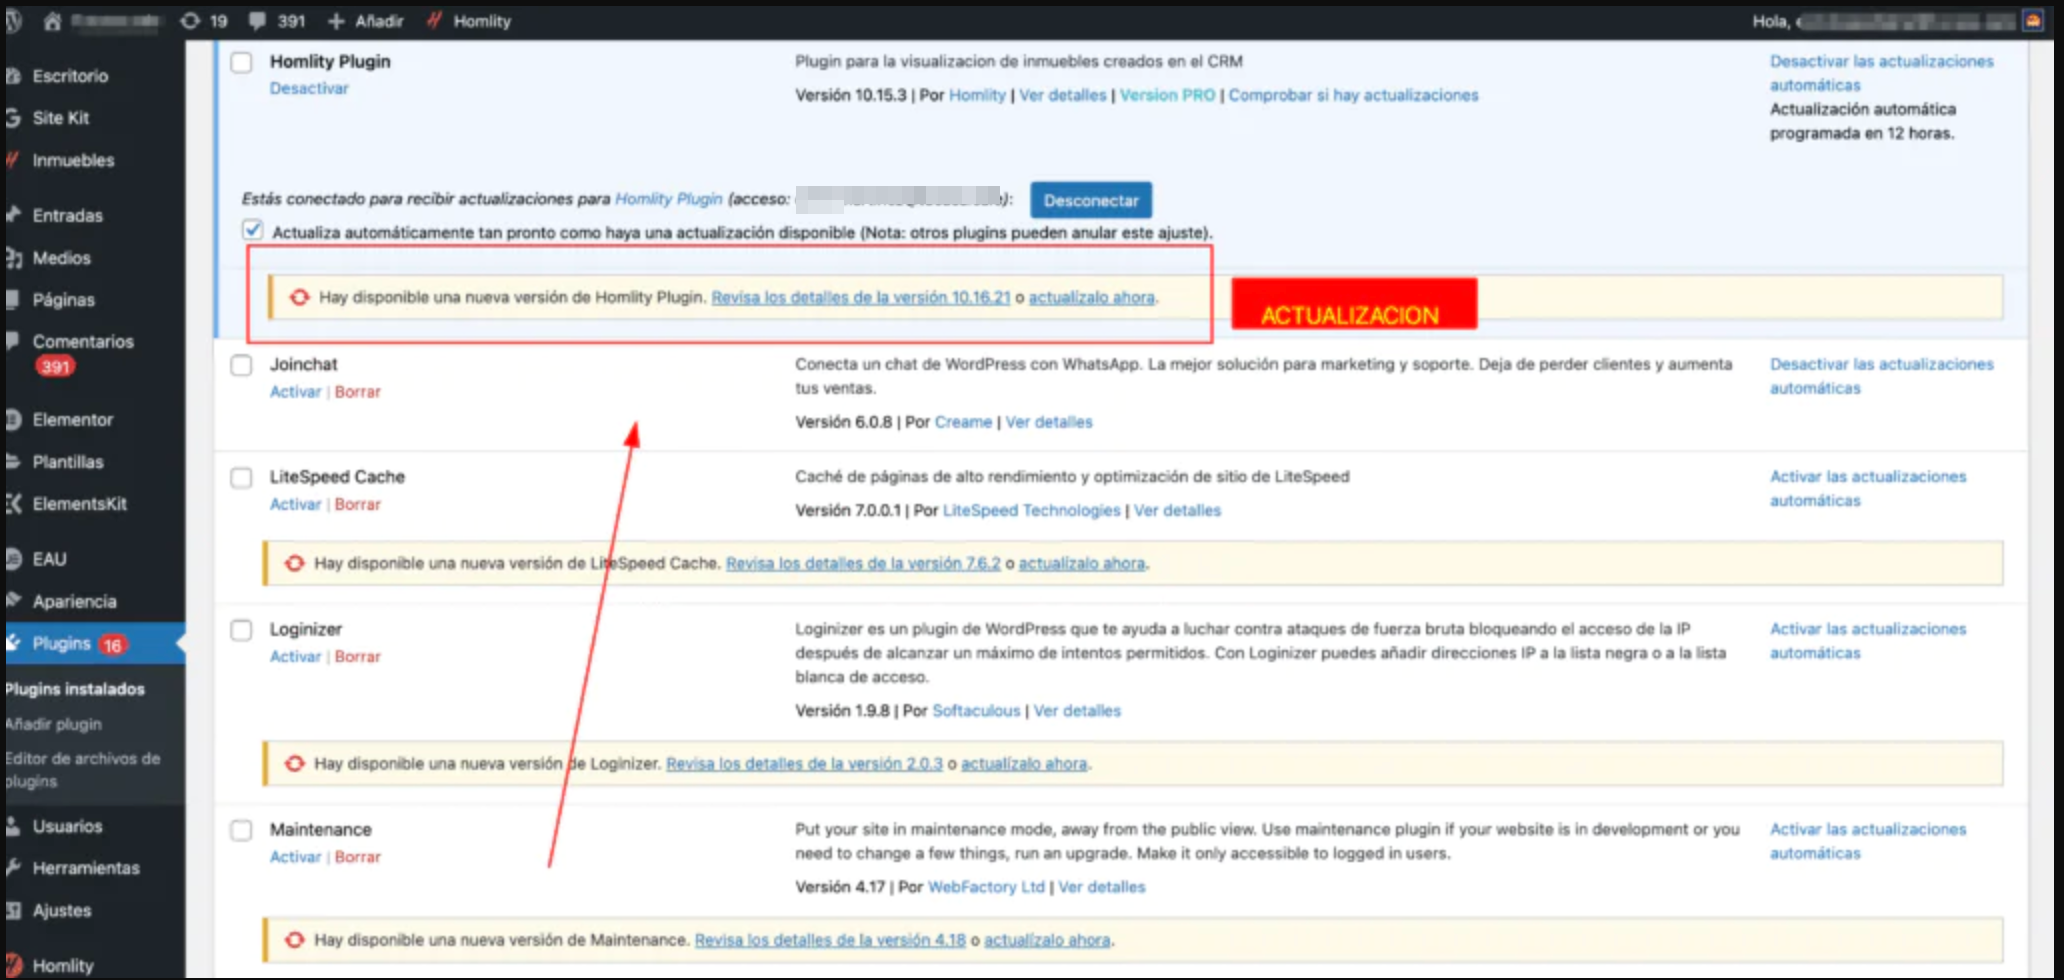Select the Loginizer plugin checkbox

[x=240, y=630]
